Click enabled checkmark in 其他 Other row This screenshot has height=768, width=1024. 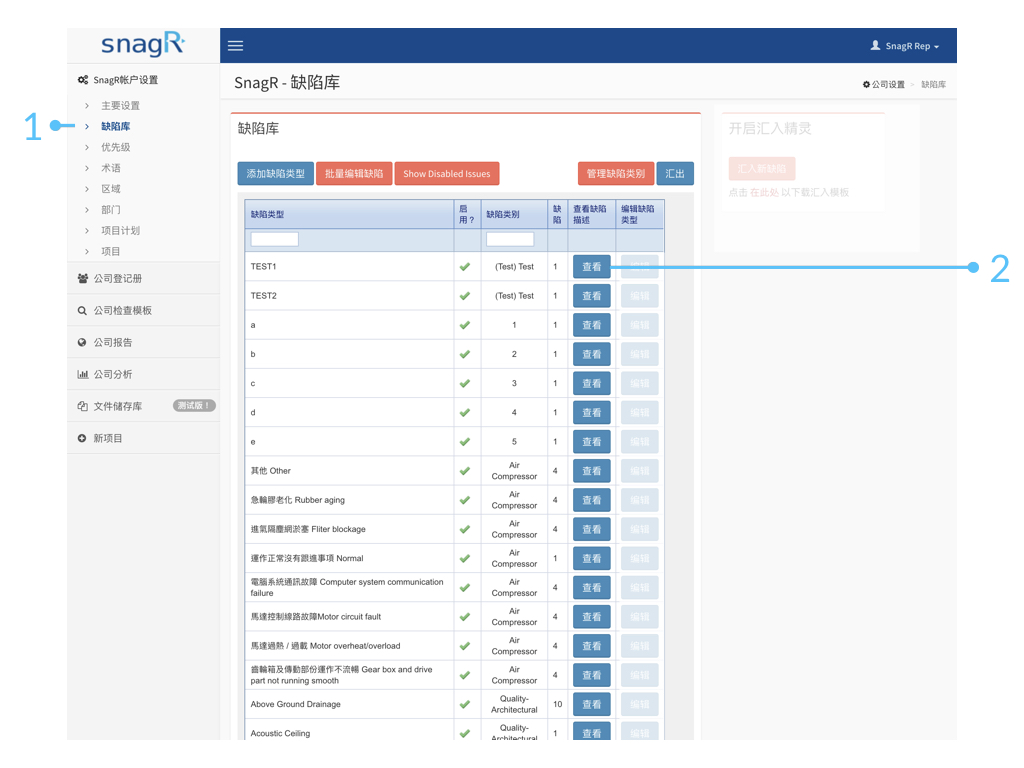465,471
